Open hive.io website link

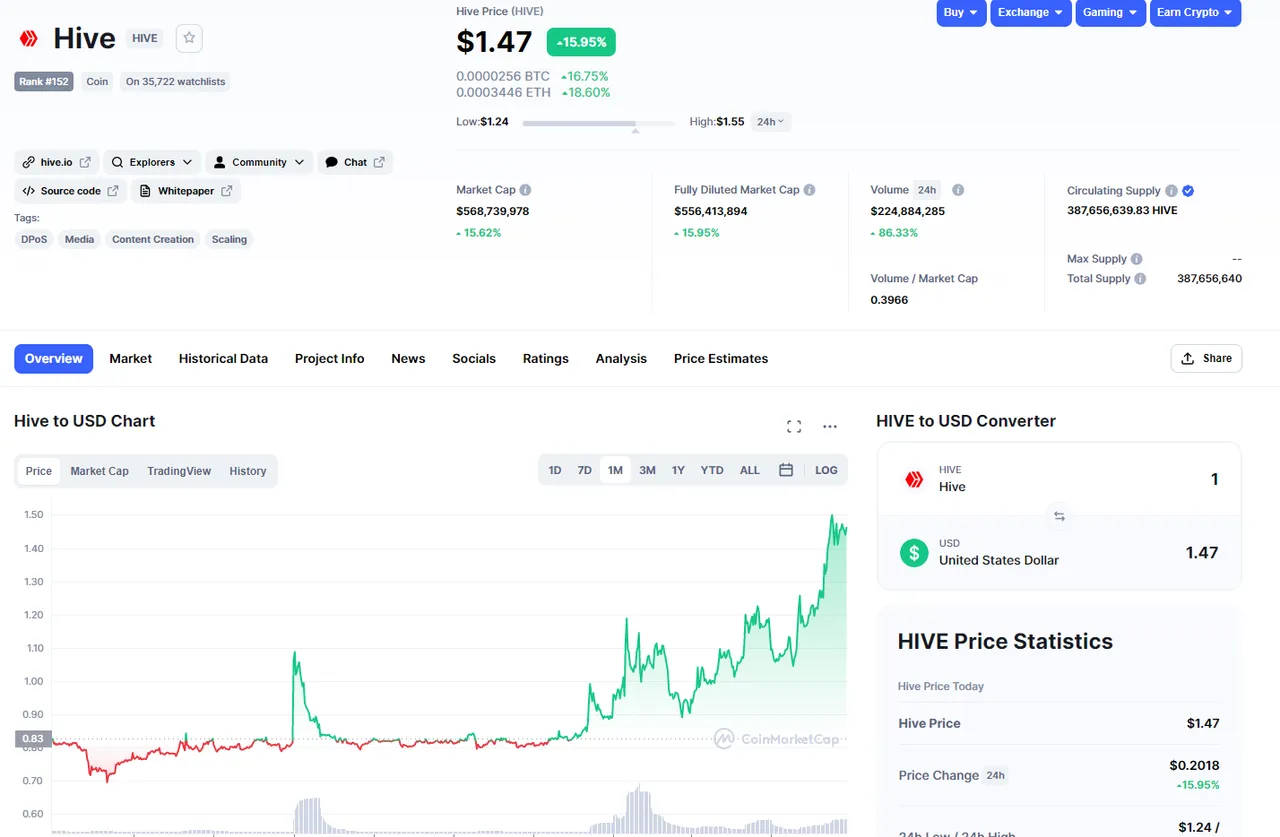pyautogui.click(x=57, y=162)
